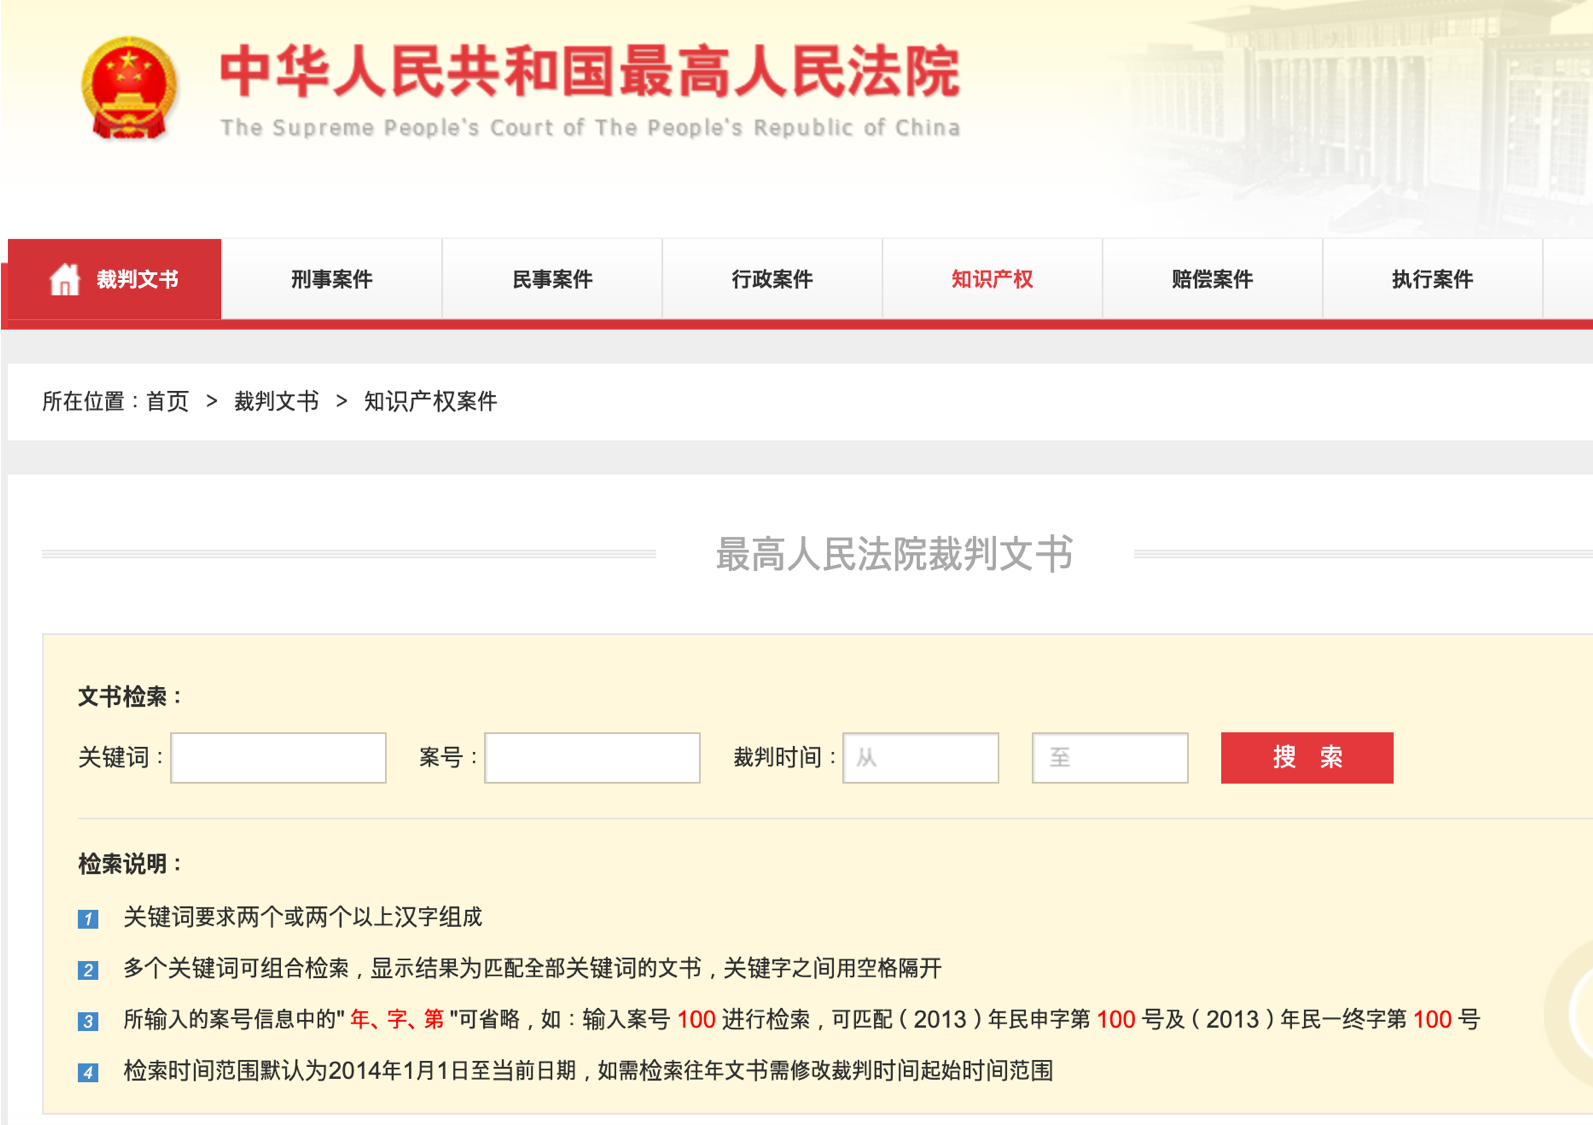Go to the 知识产权 tab
Screen dimensions: 1593x1125
pos(992,279)
